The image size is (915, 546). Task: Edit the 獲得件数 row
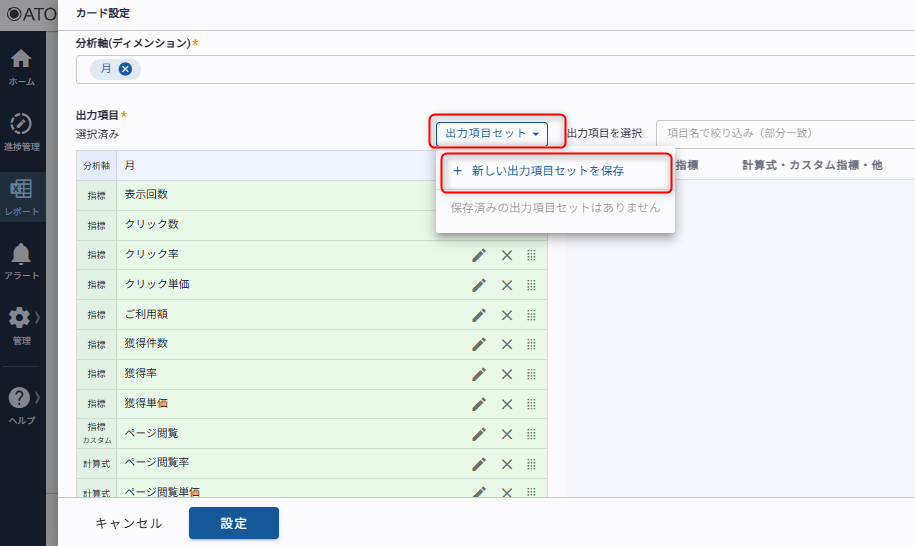[479, 344]
